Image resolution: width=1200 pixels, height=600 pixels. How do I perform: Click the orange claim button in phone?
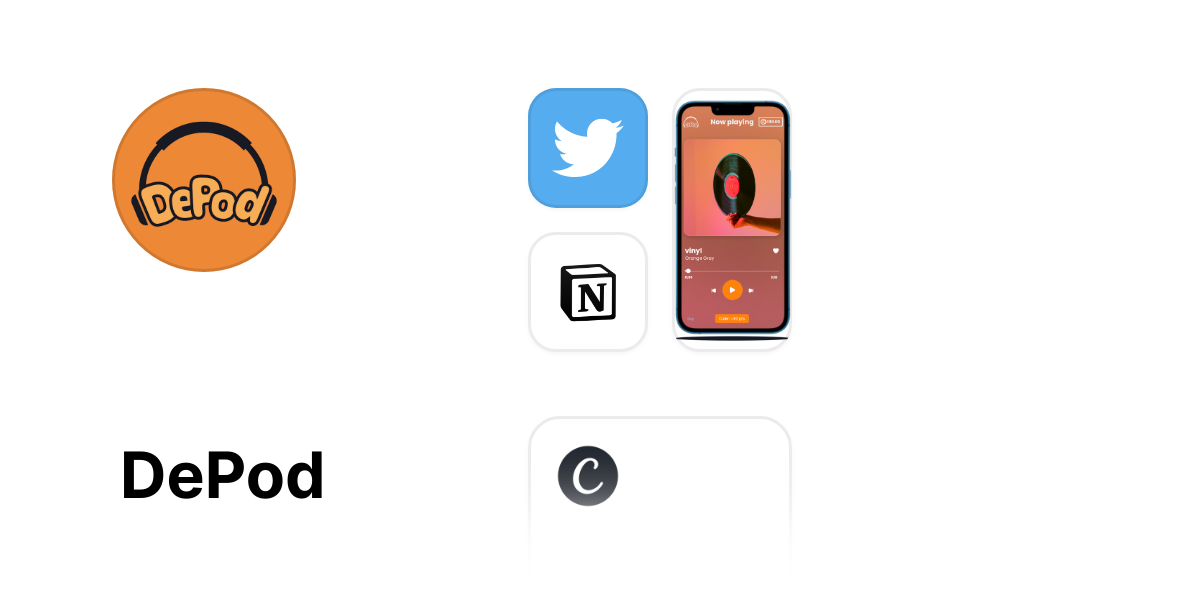pyautogui.click(x=732, y=318)
